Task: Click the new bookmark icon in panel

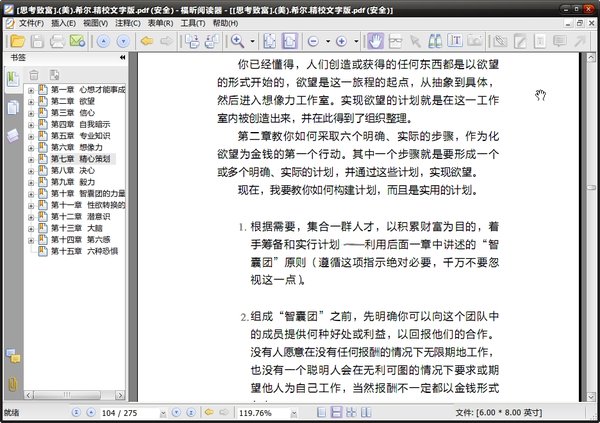Action: (54, 75)
